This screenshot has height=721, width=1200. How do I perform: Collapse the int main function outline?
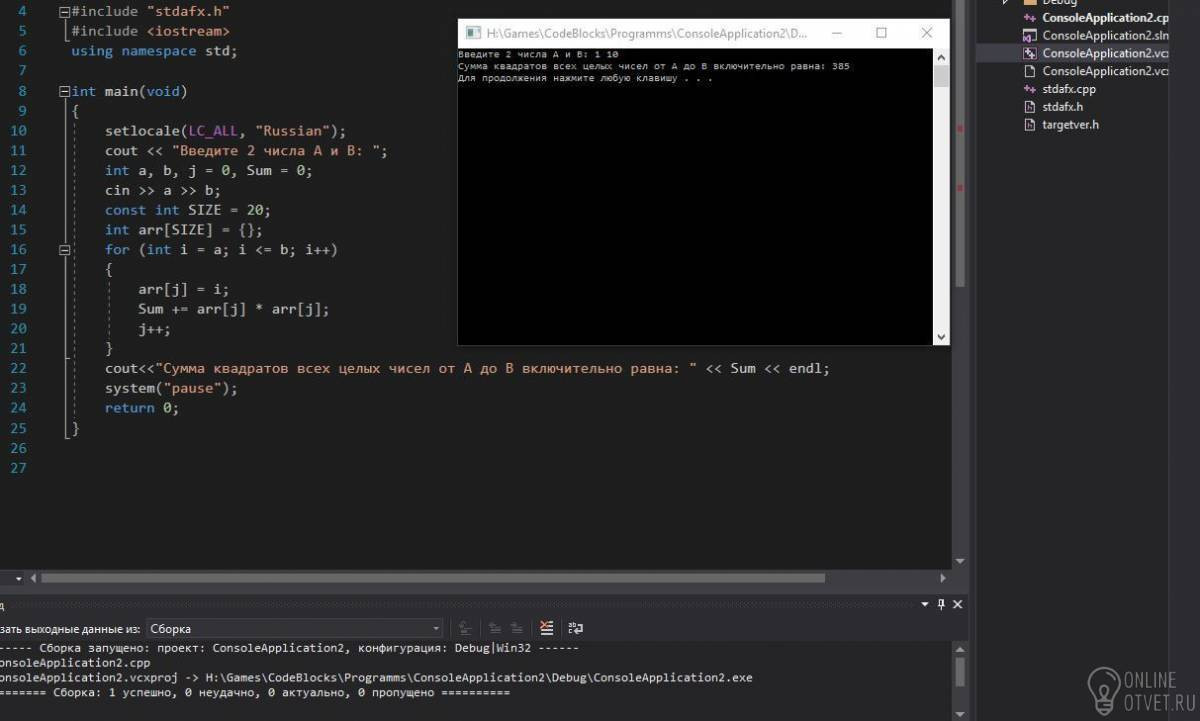click(x=65, y=91)
